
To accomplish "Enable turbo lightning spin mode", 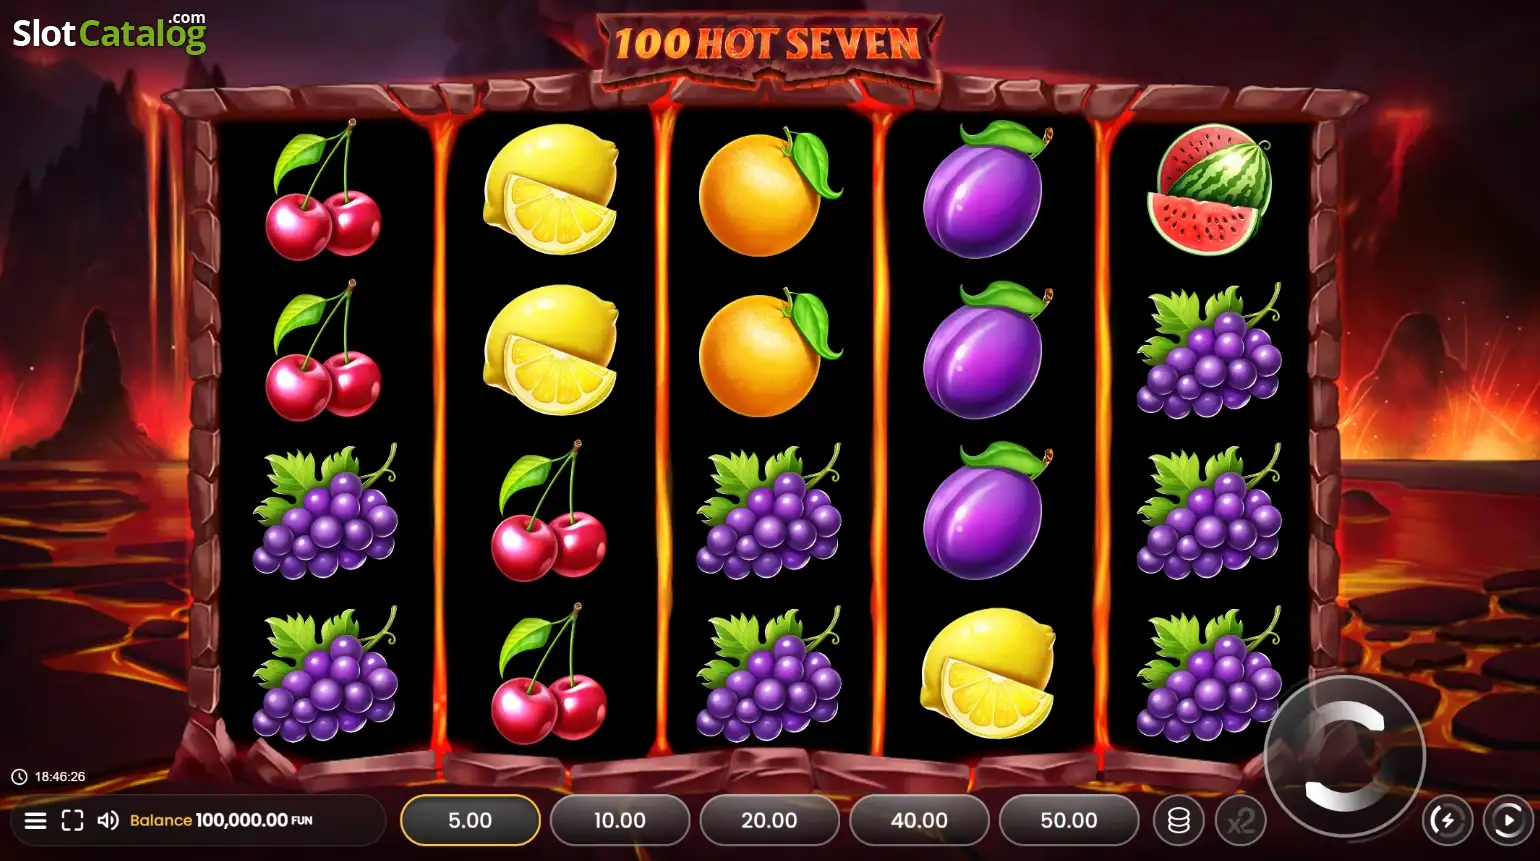I will pyautogui.click(x=1447, y=821).
